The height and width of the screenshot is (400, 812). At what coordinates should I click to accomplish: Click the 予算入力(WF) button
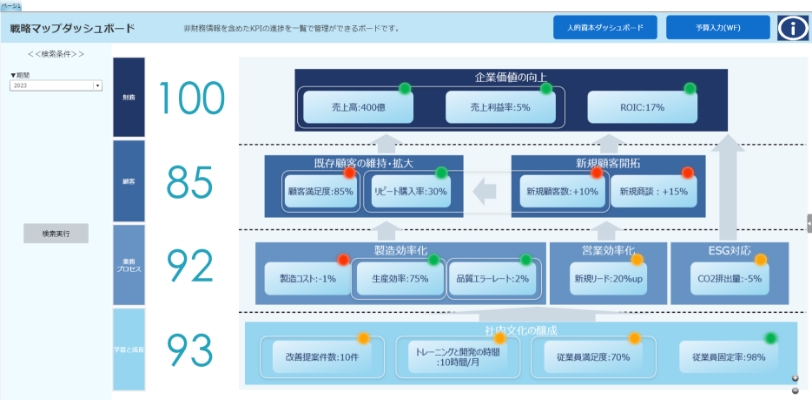717,28
